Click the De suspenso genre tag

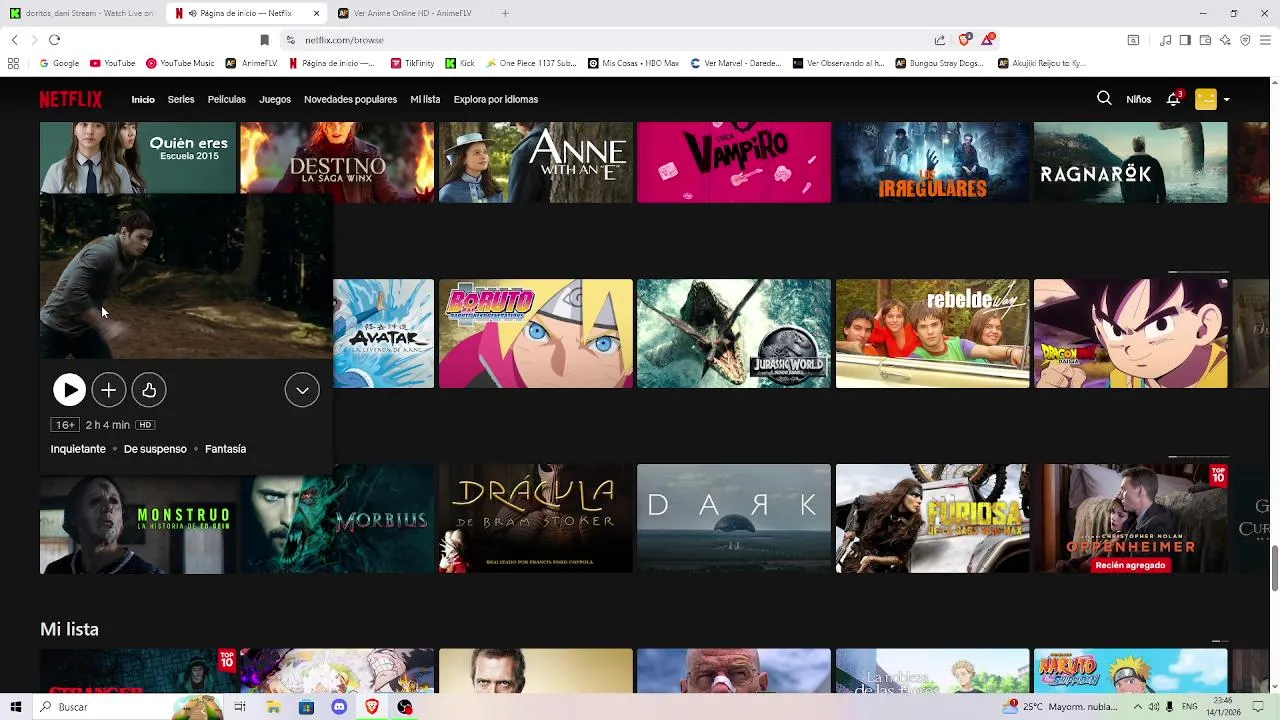tap(155, 449)
